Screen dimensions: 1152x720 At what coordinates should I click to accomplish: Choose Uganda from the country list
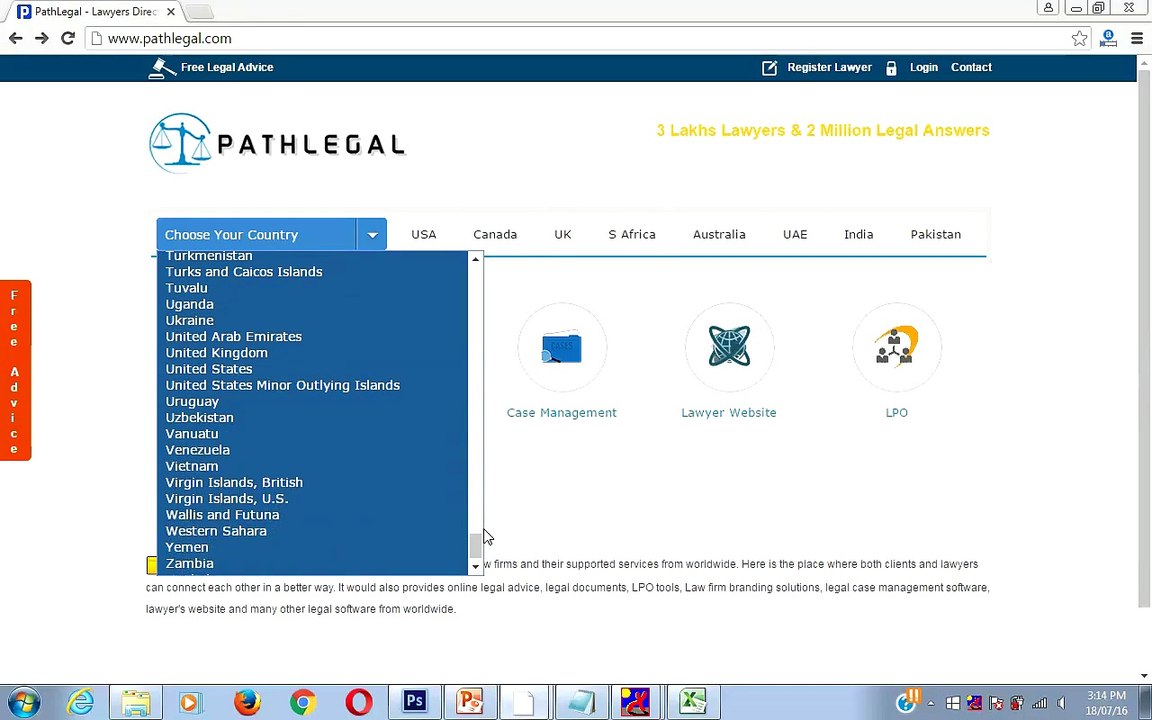coord(190,304)
